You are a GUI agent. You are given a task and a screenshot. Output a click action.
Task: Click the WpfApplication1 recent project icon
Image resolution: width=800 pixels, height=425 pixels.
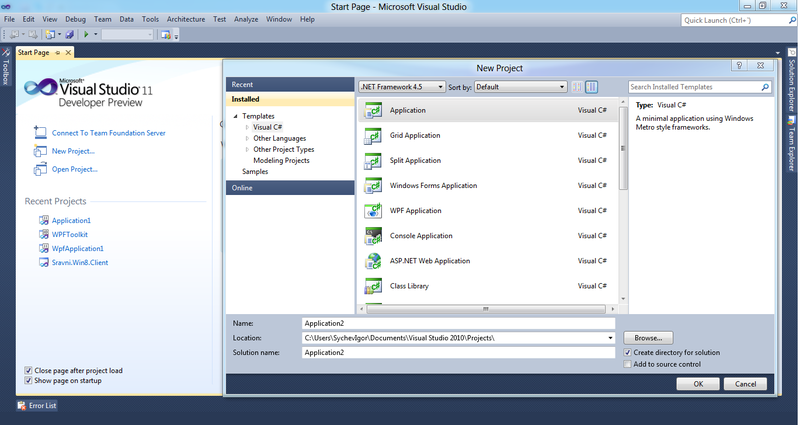tap(44, 248)
